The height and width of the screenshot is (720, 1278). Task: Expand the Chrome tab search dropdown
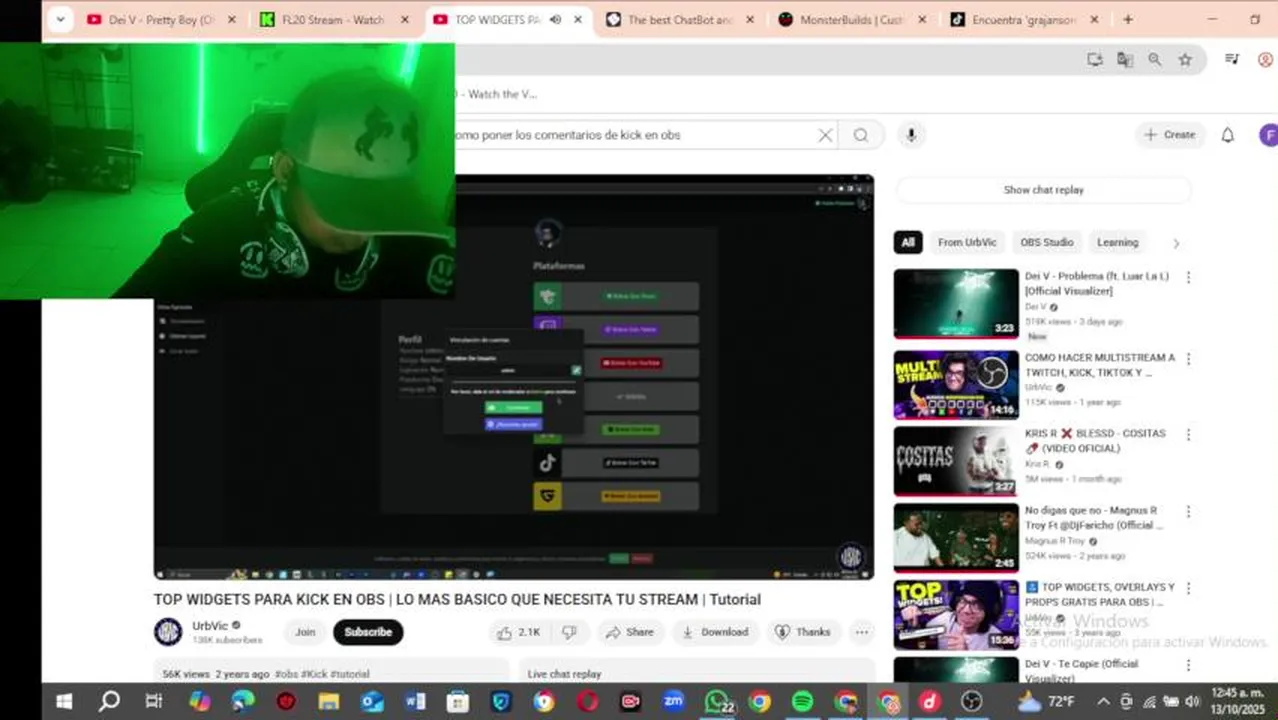pos(60,19)
